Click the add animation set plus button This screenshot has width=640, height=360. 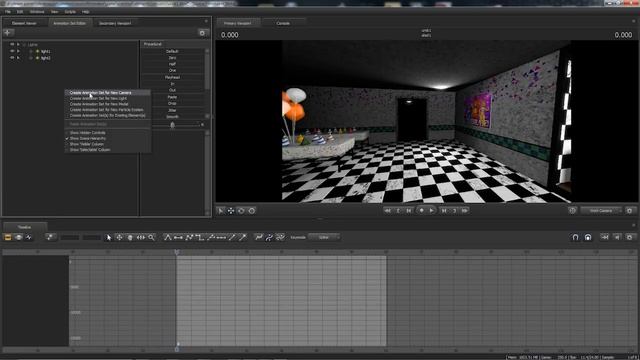(8, 33)
